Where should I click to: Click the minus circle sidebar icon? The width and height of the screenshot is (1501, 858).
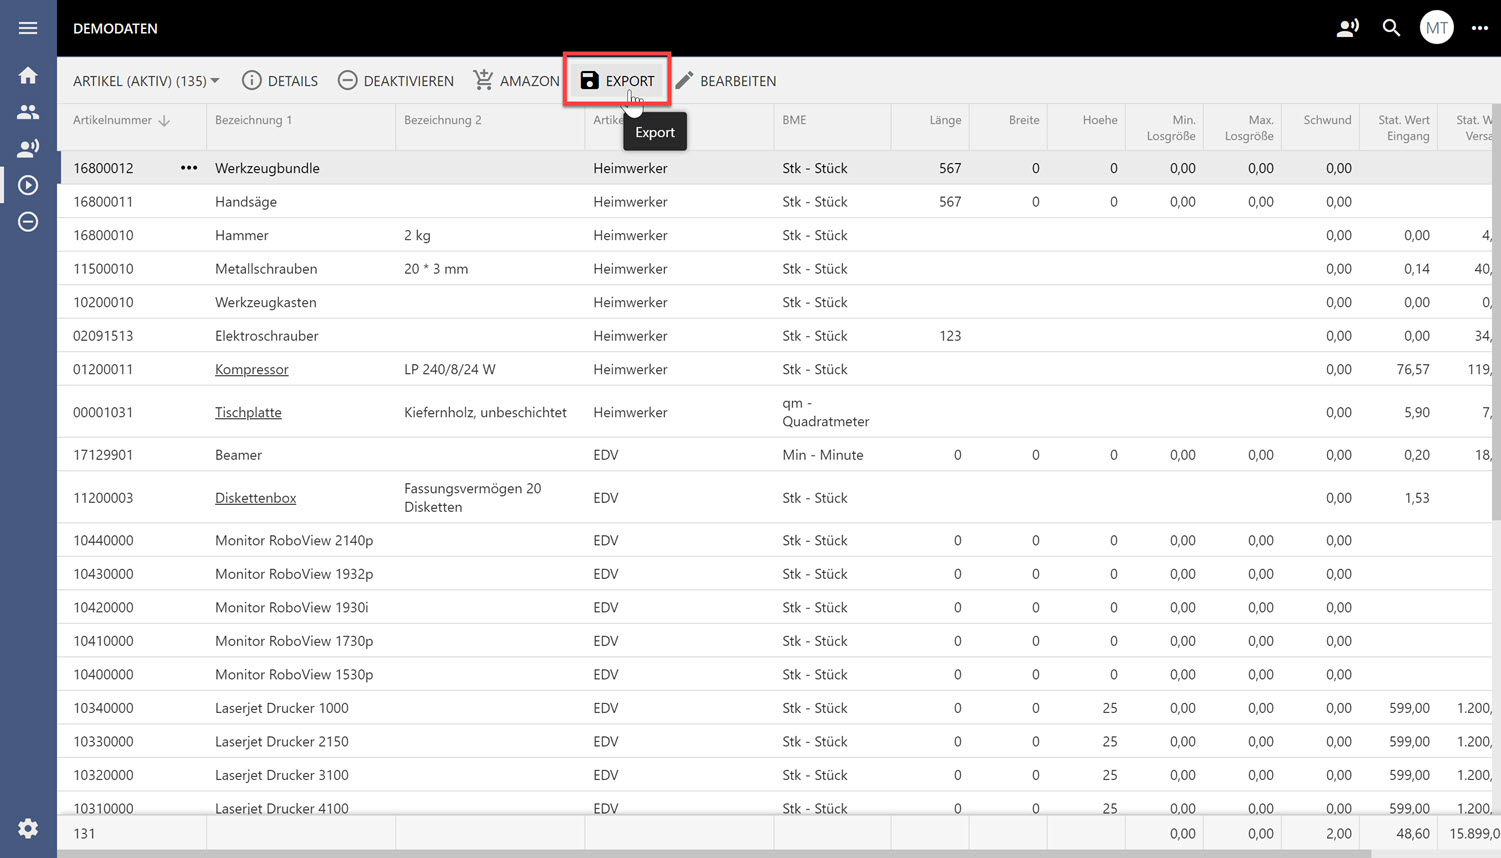click(28, 221)
